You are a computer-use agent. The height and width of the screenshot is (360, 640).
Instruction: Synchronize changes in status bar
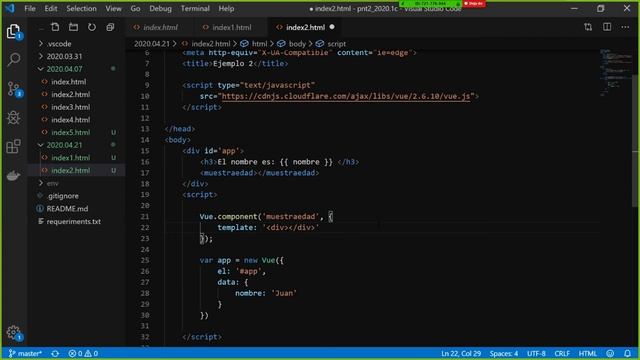[x=55, y=353]
